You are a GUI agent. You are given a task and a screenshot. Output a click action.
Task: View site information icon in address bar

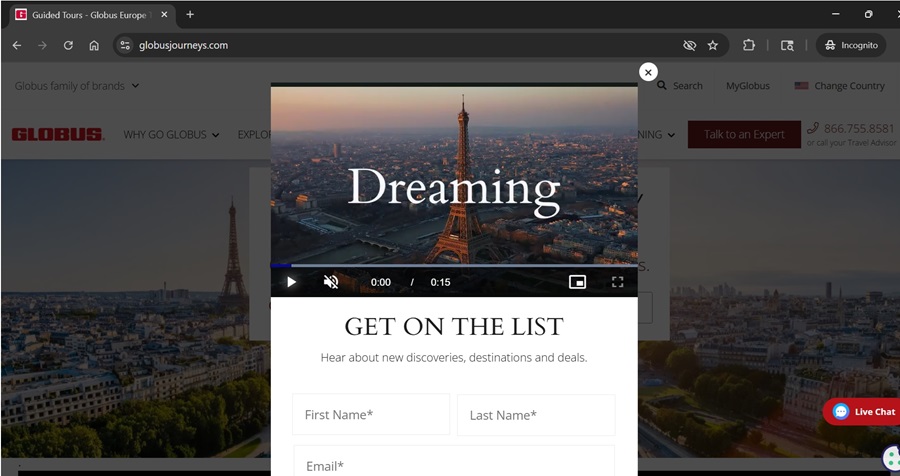pyautogui.click(x=125, y=45)
